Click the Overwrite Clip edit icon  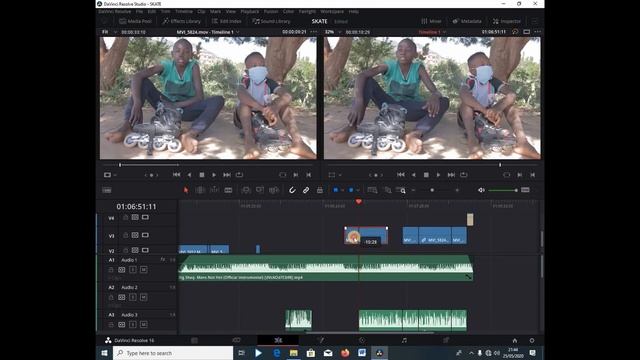260,190
